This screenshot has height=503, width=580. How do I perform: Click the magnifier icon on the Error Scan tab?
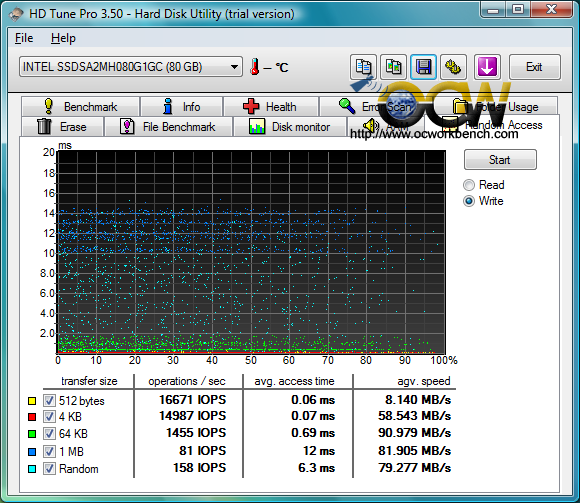(x=347, y=106)
